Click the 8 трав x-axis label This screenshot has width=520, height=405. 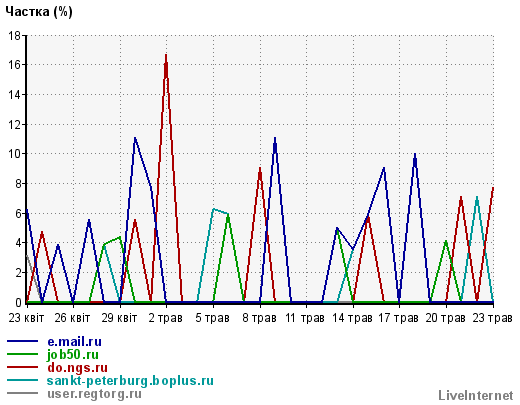click(259, 318)
